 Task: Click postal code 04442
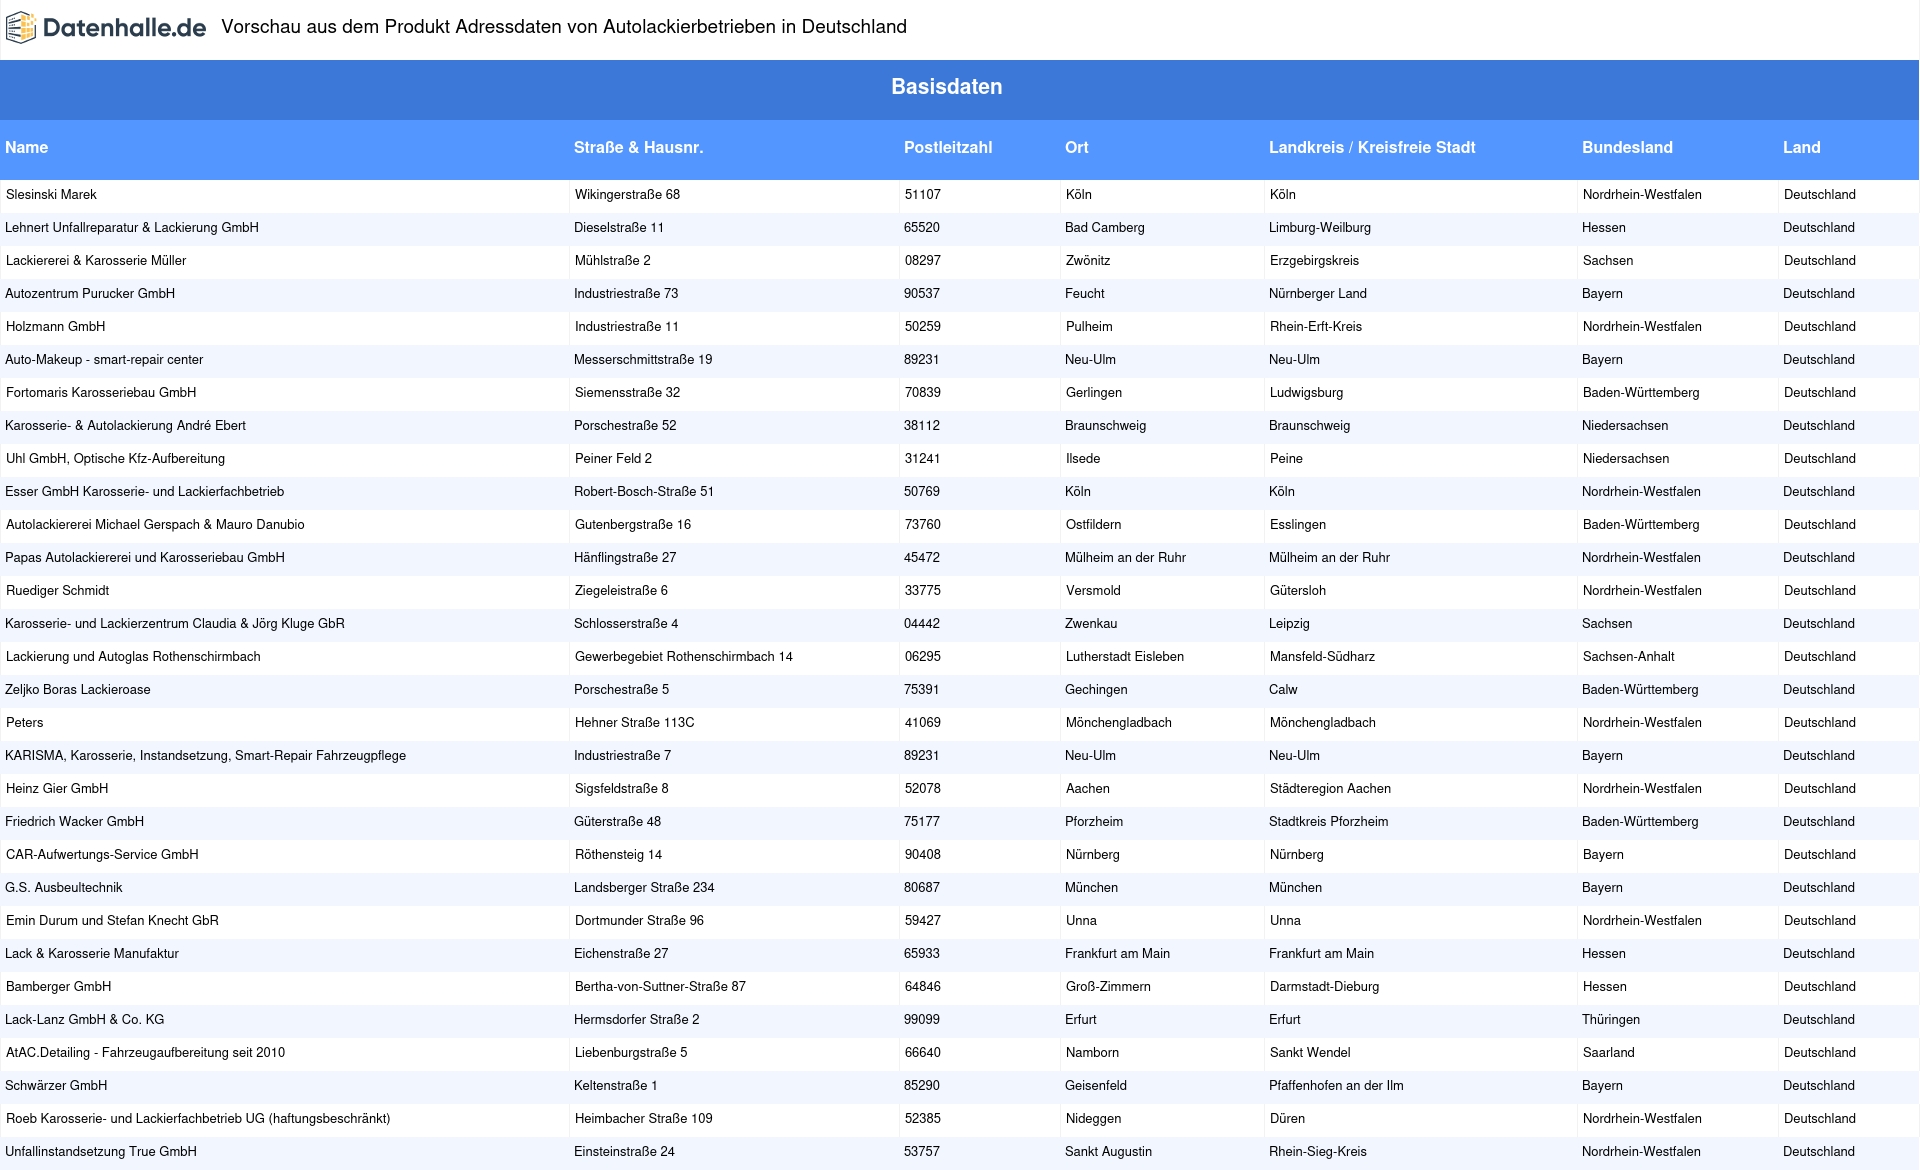click(x=922, y=624)
